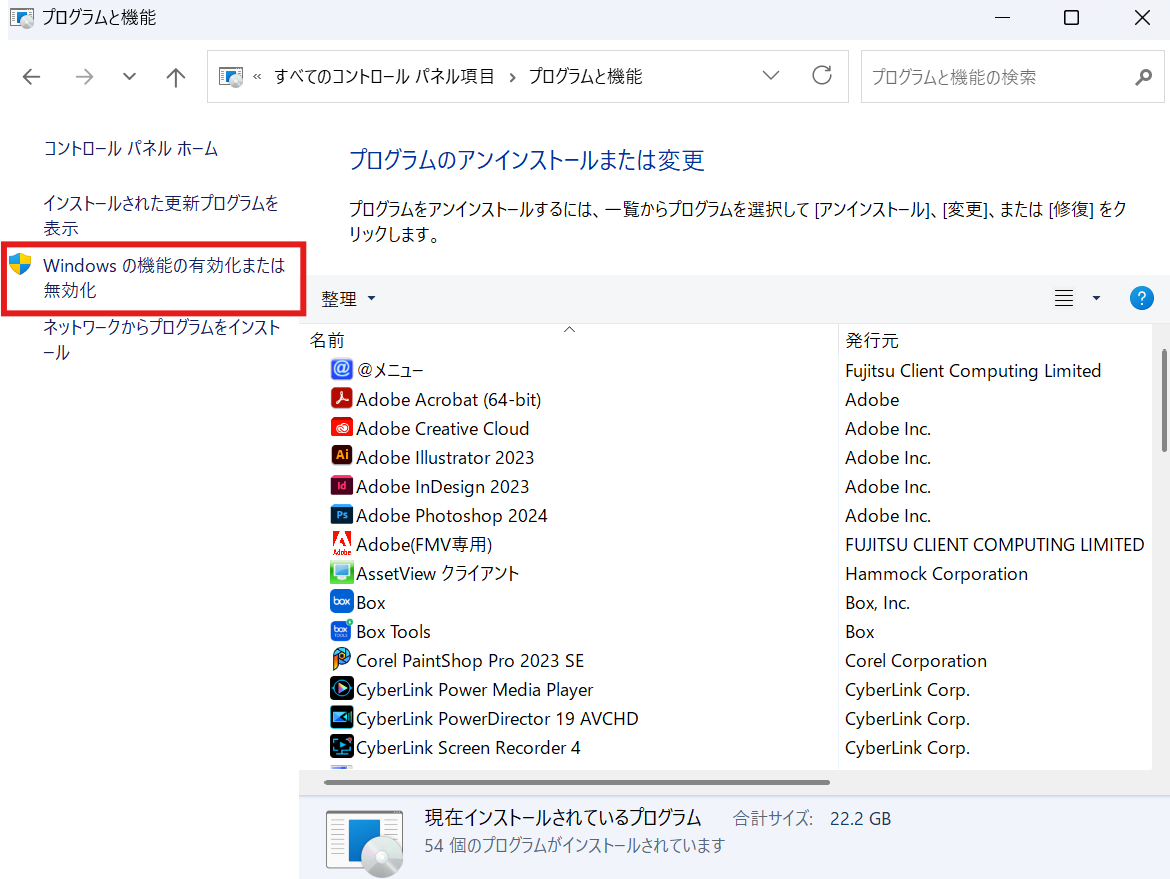Image resolution: width=1170 pixels, height=879 pixels.
Task: Open the 整理 organize dropdown menu
Action: [348, 299]
